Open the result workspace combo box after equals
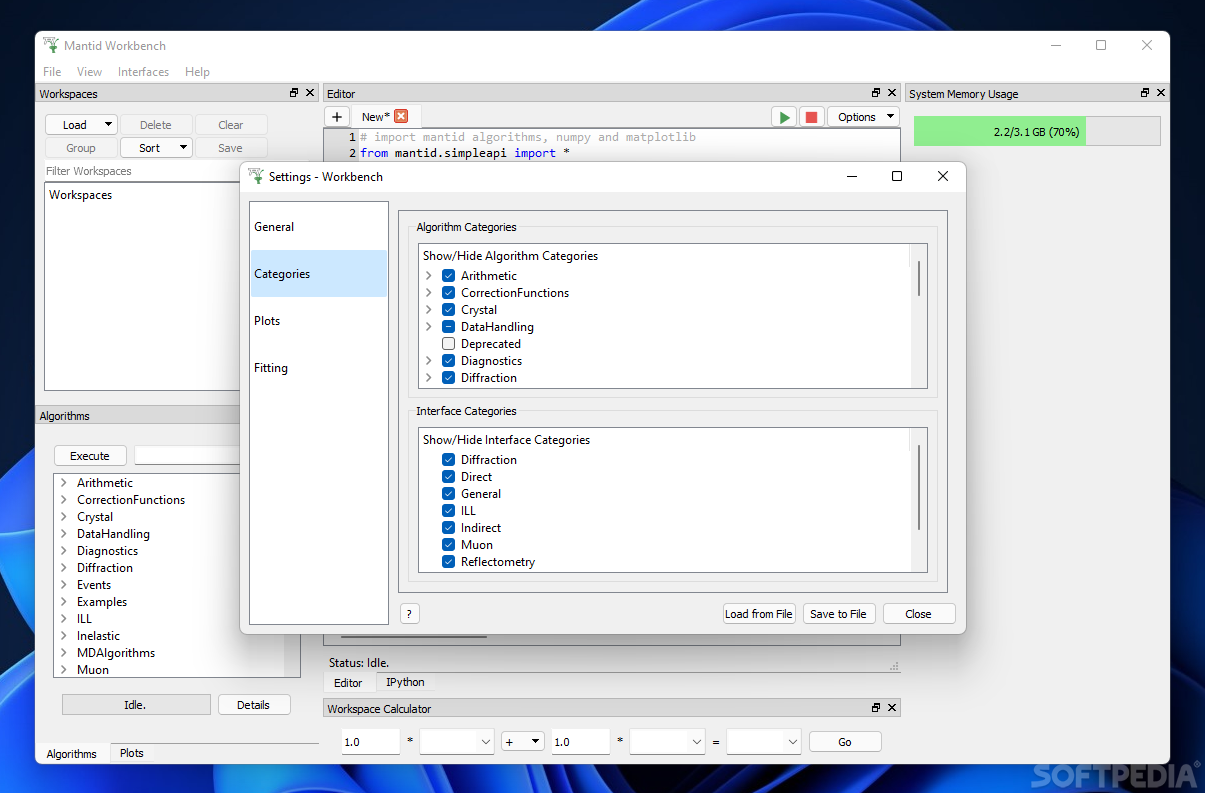The height and width of the screenshot is (803, 1216). pyautogui.click(x=764, y=742)
